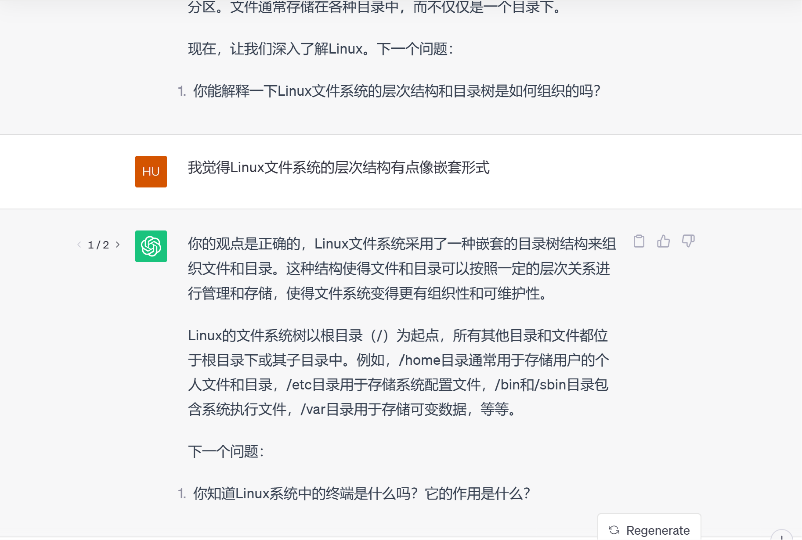Viewport: 802px width, 540px height.
Task: Click the question about 层次结构和目录树
Action: tap(396, 91)
